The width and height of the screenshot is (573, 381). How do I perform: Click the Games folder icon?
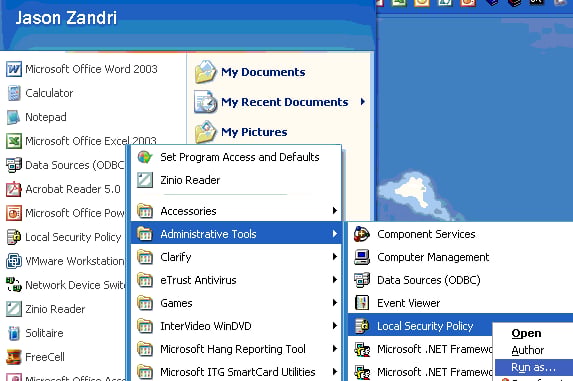pos(145,303)
